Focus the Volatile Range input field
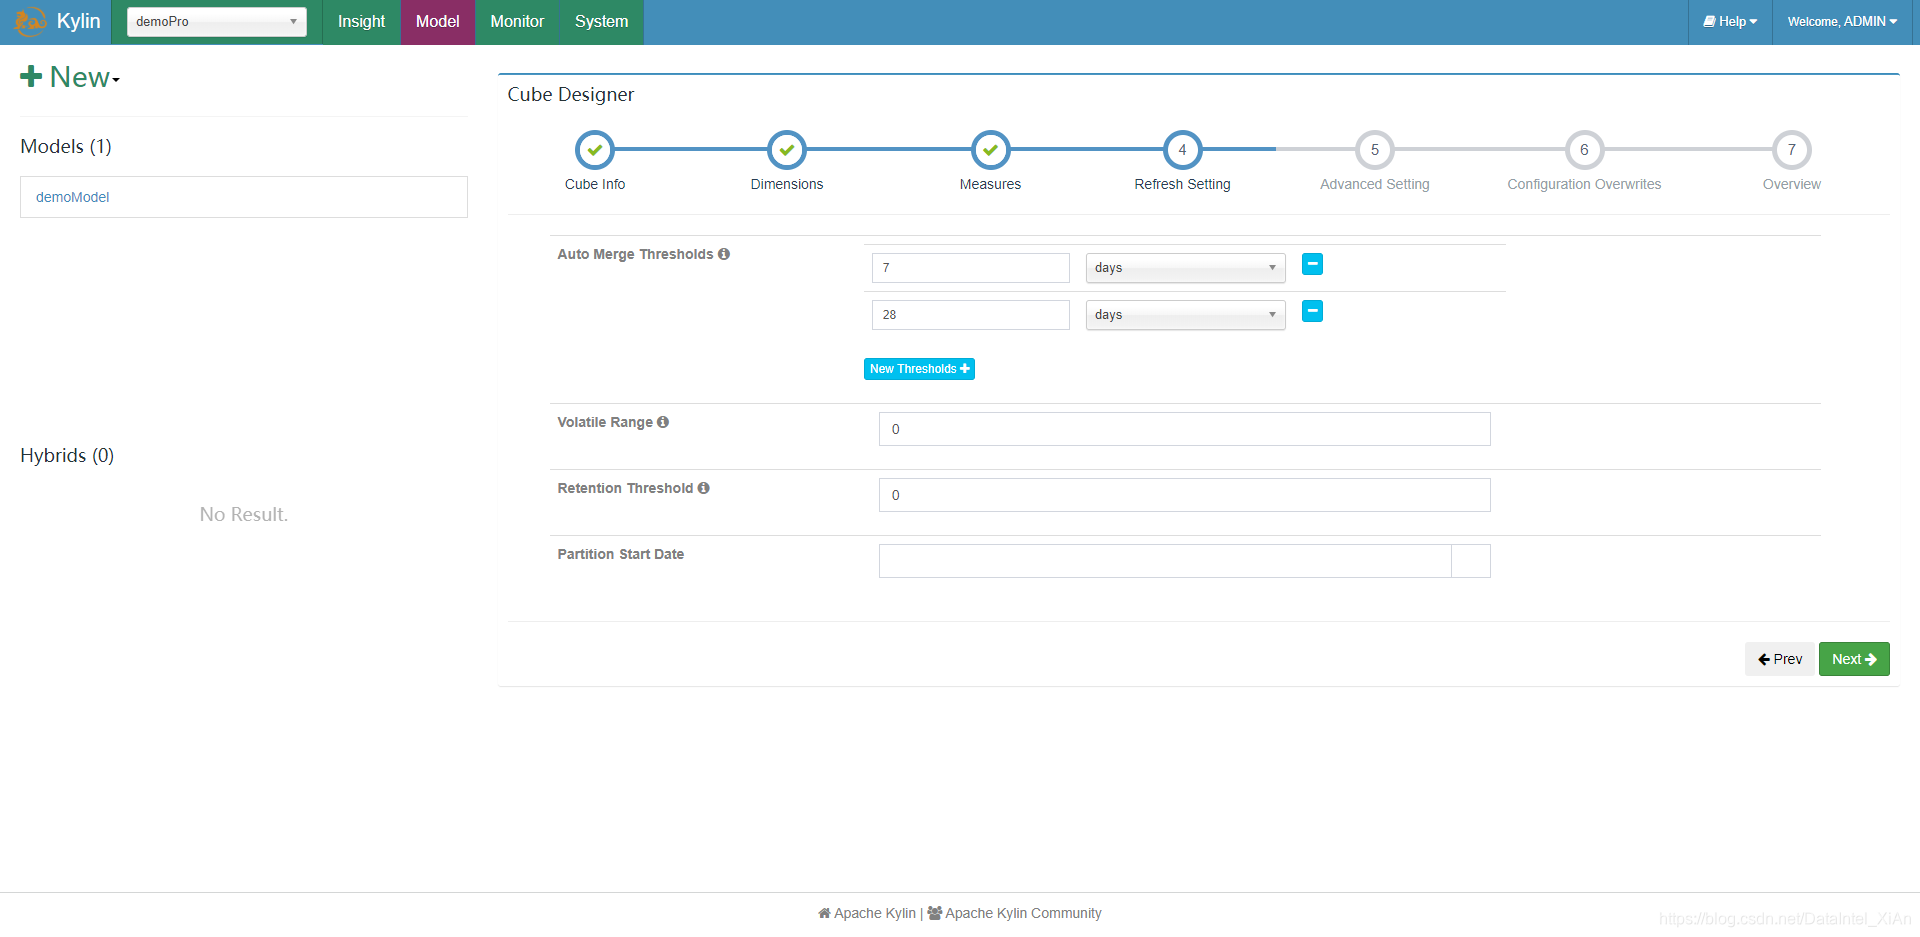This screenshot has height=937, width=1920. (x=1185, y=429)
